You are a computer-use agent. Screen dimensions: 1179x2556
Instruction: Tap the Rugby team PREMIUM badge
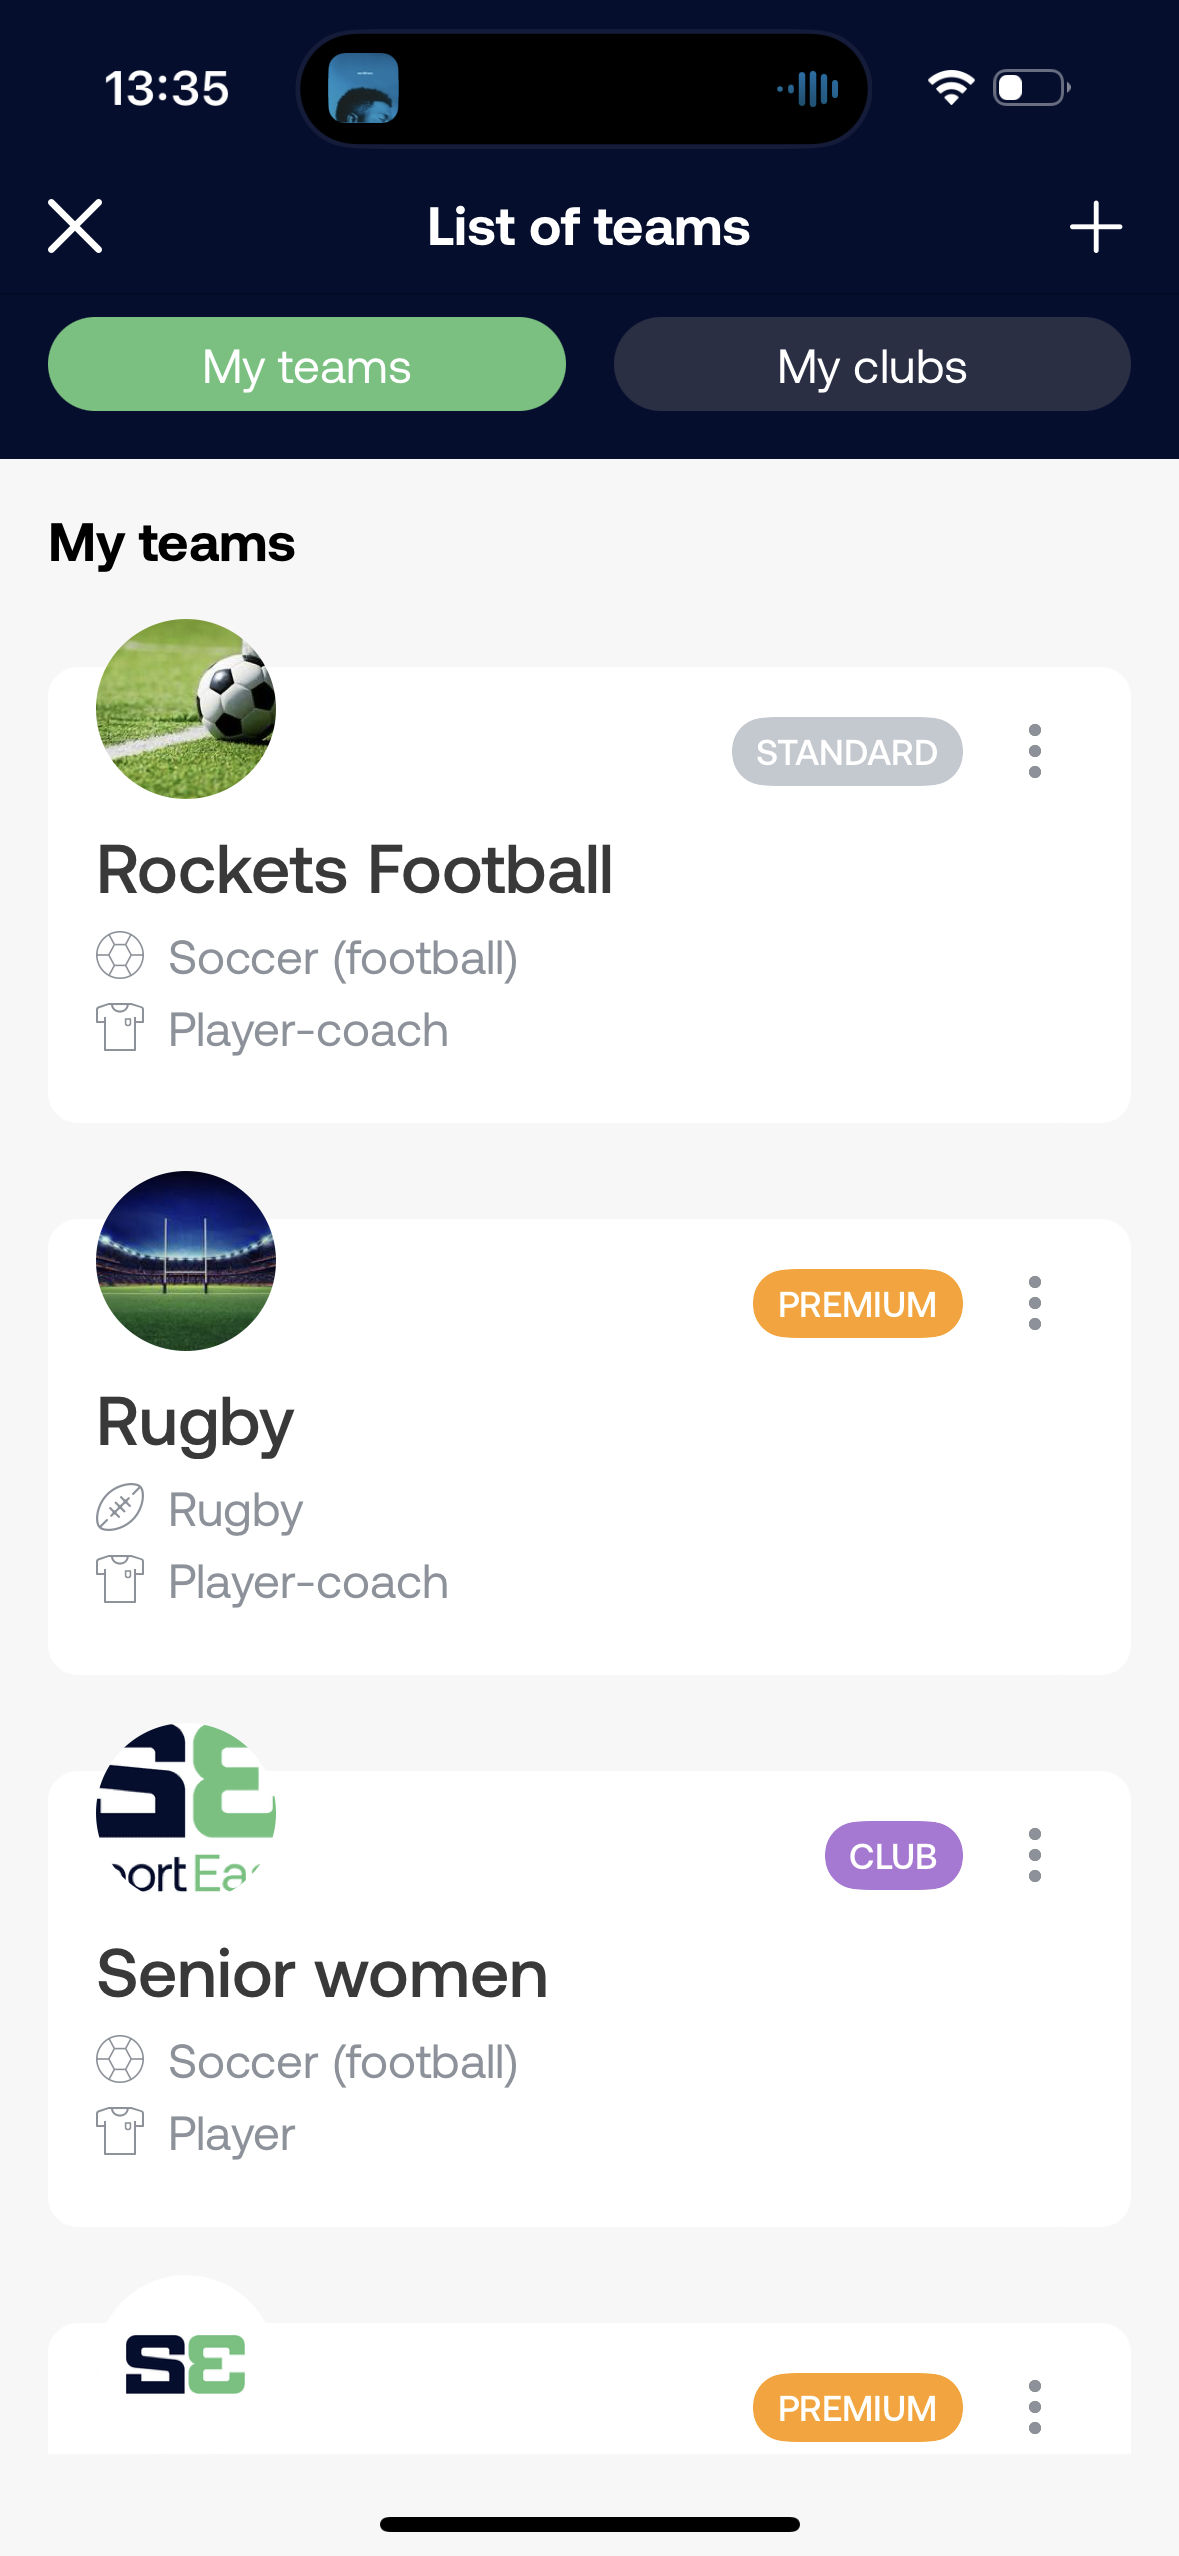pos(858,1303)
